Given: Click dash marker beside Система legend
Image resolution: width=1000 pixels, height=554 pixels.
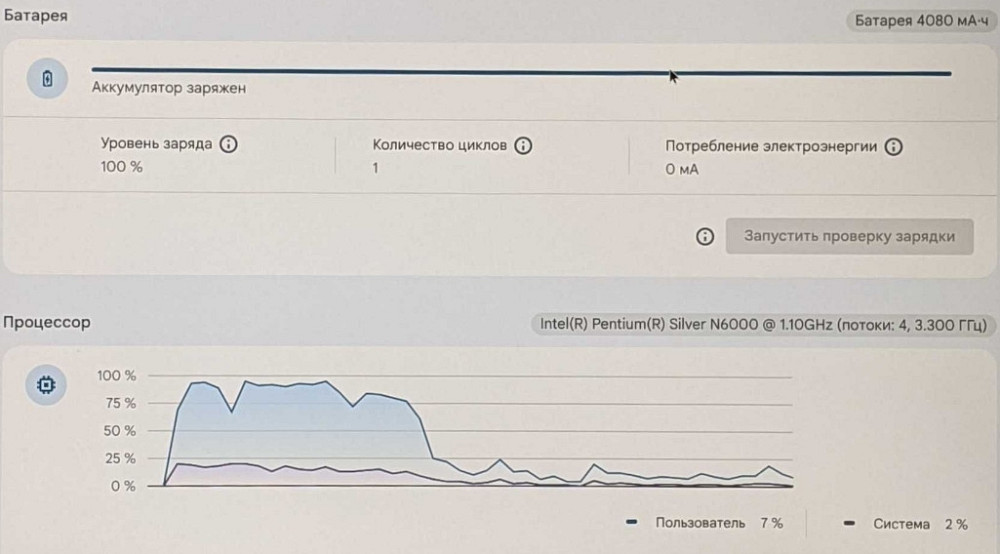Looking at the screenshot, I should 848,523.
